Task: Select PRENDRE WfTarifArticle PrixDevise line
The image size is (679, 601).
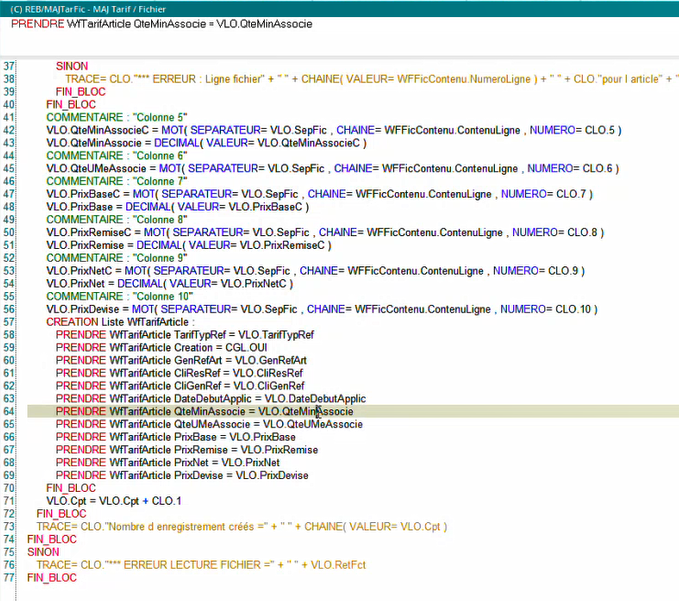Action: point(182,475)
